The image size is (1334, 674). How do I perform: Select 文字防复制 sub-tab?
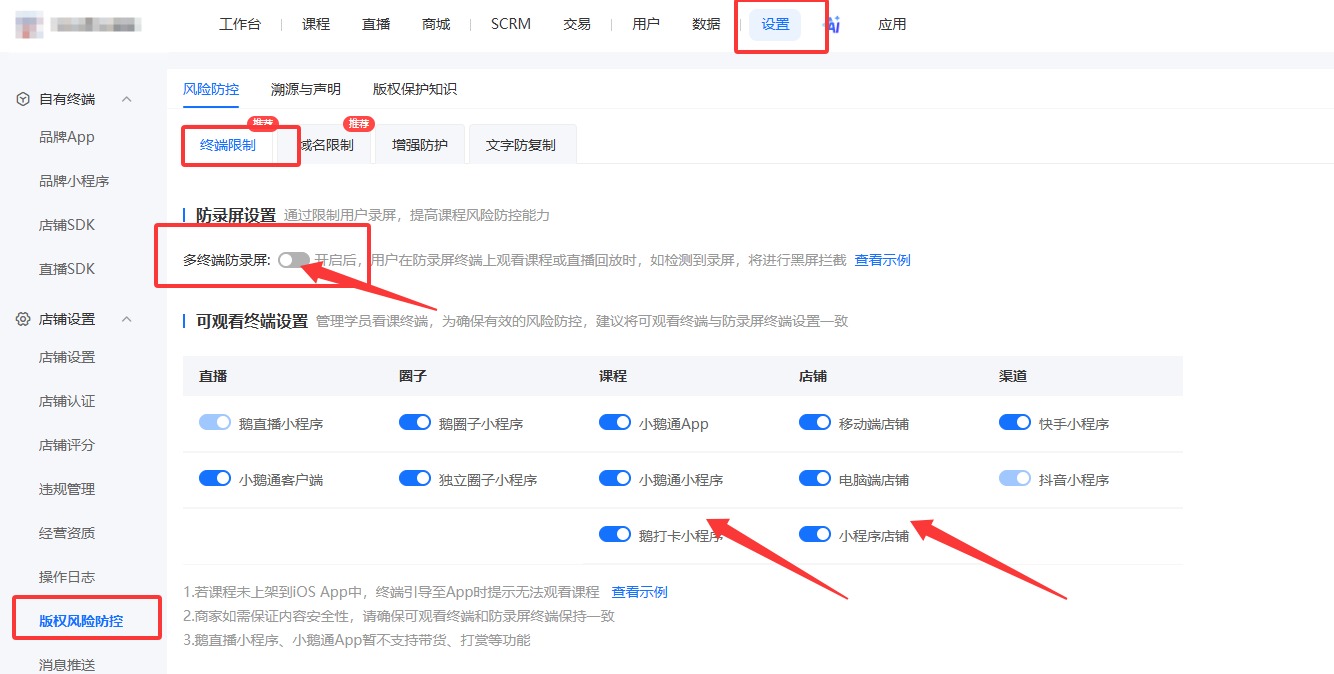click(x=521, y=145)
